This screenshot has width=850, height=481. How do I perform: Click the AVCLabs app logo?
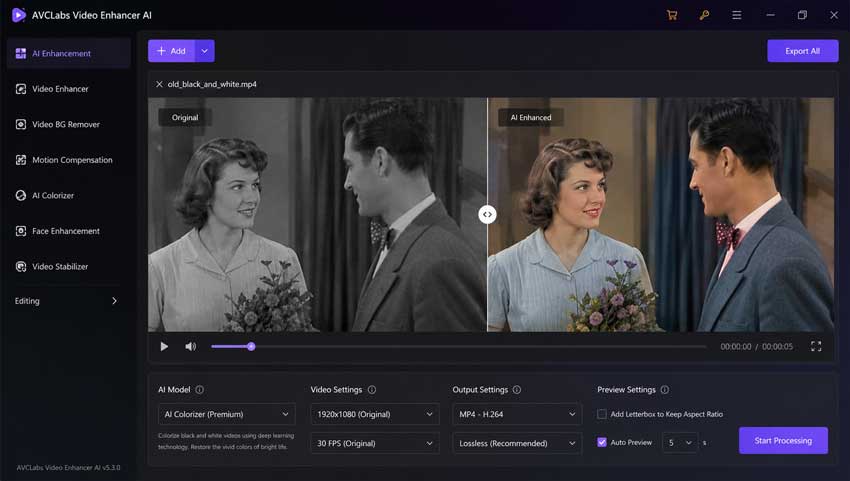coord(18,15)
